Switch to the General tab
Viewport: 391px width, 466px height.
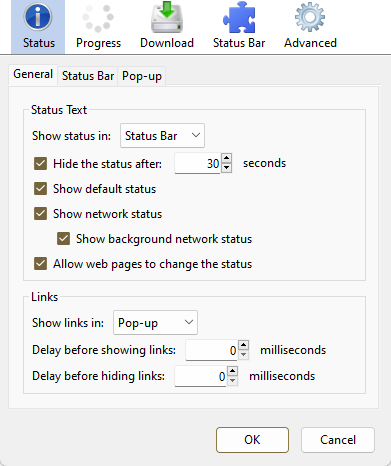(x=33, y=74)
